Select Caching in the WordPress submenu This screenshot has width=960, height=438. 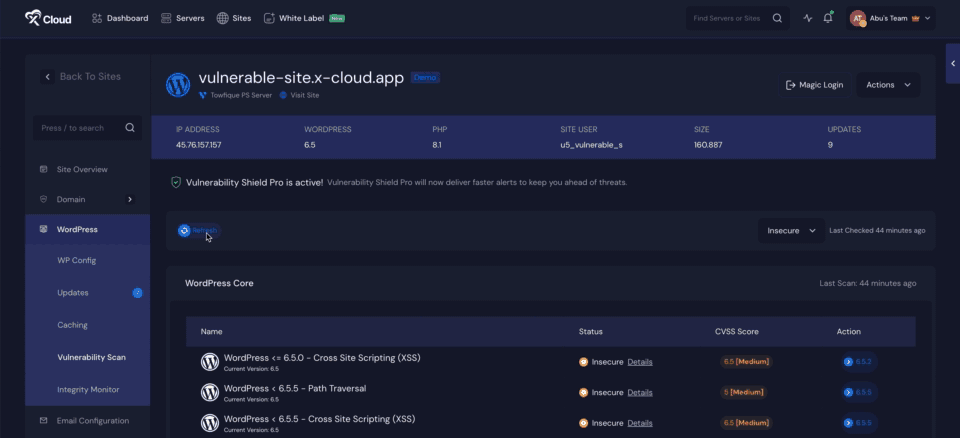72,325
